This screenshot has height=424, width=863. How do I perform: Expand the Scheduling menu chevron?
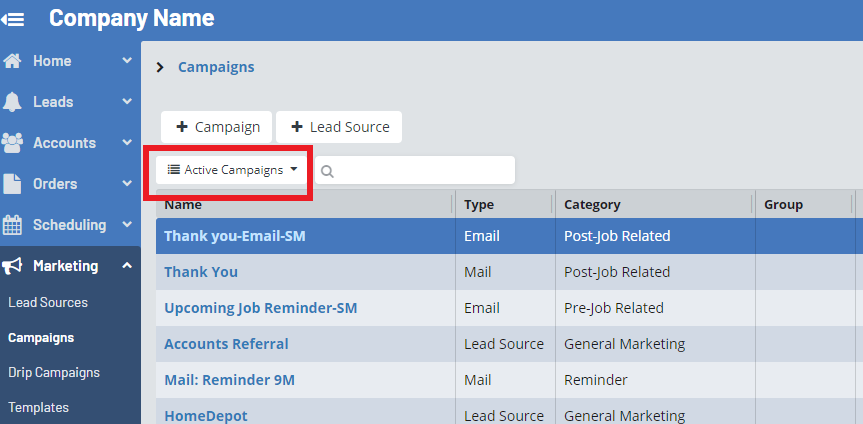127,225
